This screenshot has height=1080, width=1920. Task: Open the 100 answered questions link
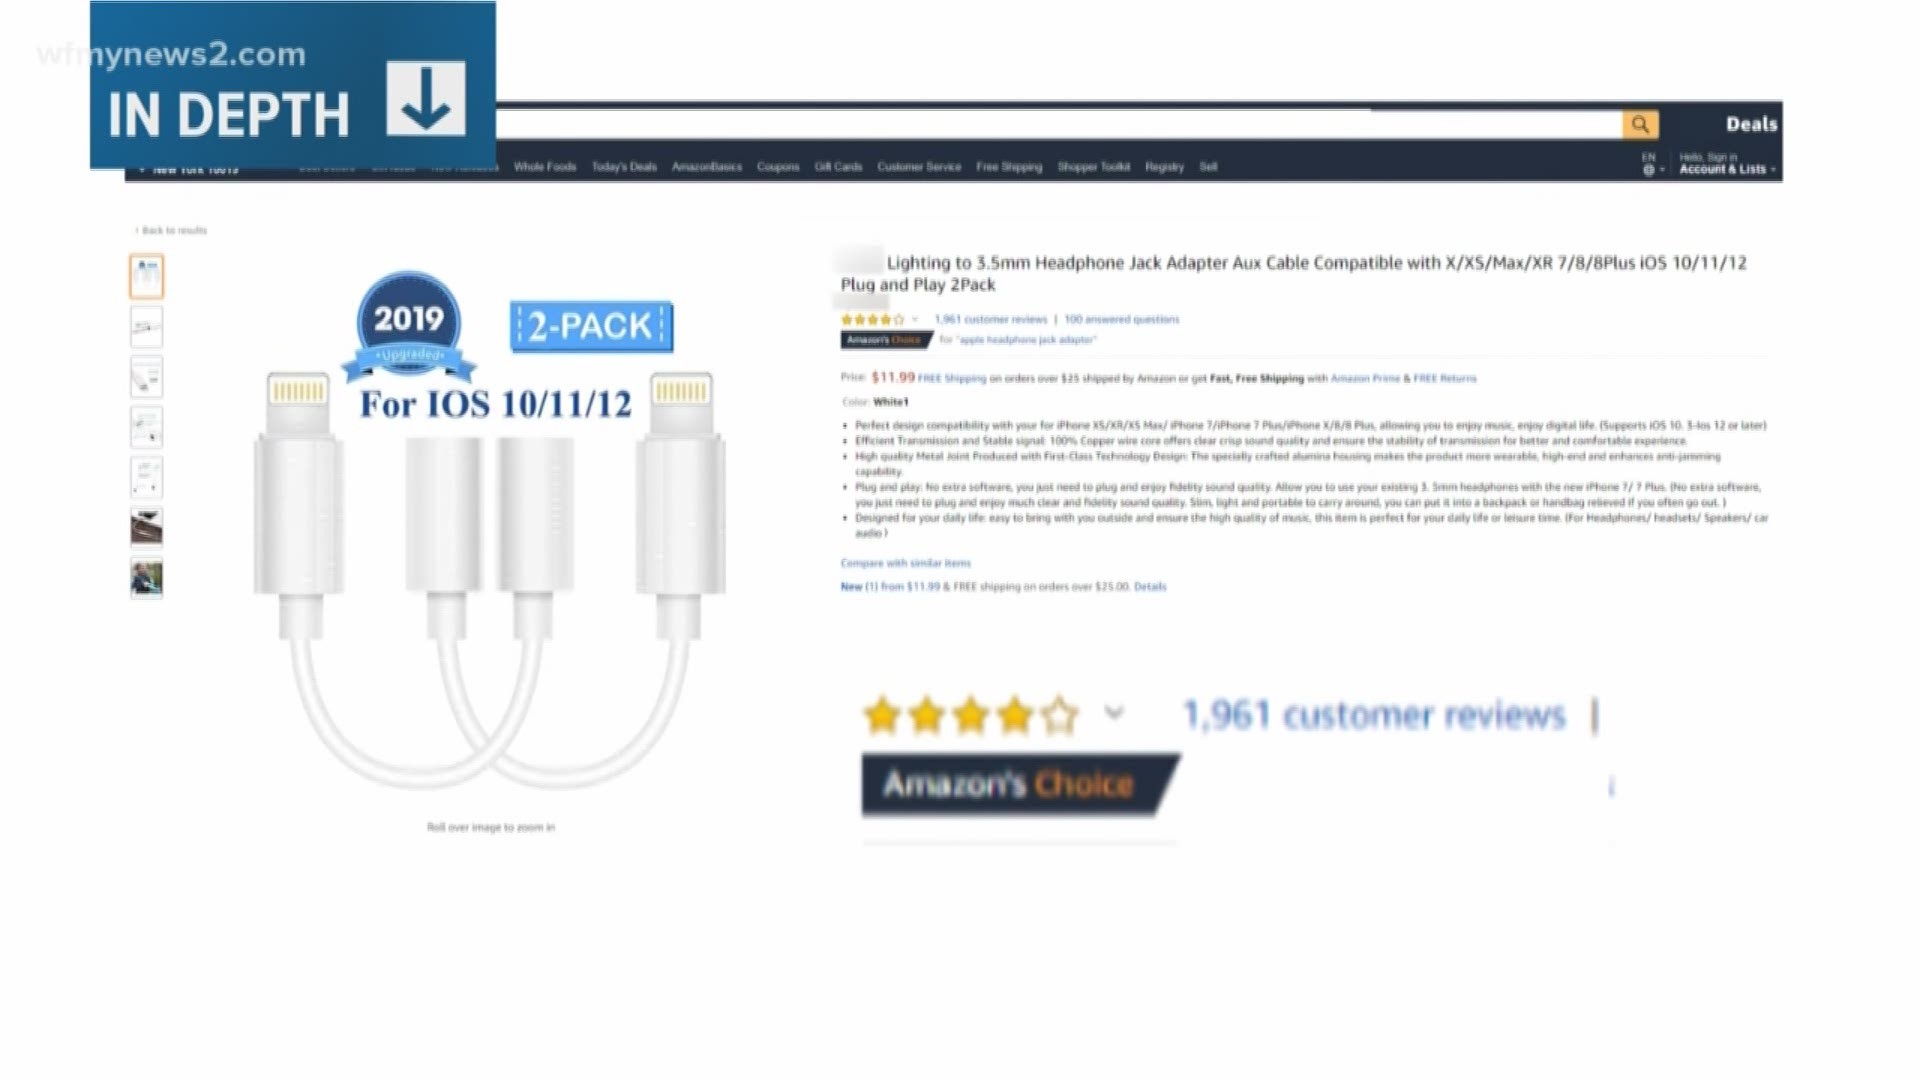pyautogui.click(x=1121, y=320)
